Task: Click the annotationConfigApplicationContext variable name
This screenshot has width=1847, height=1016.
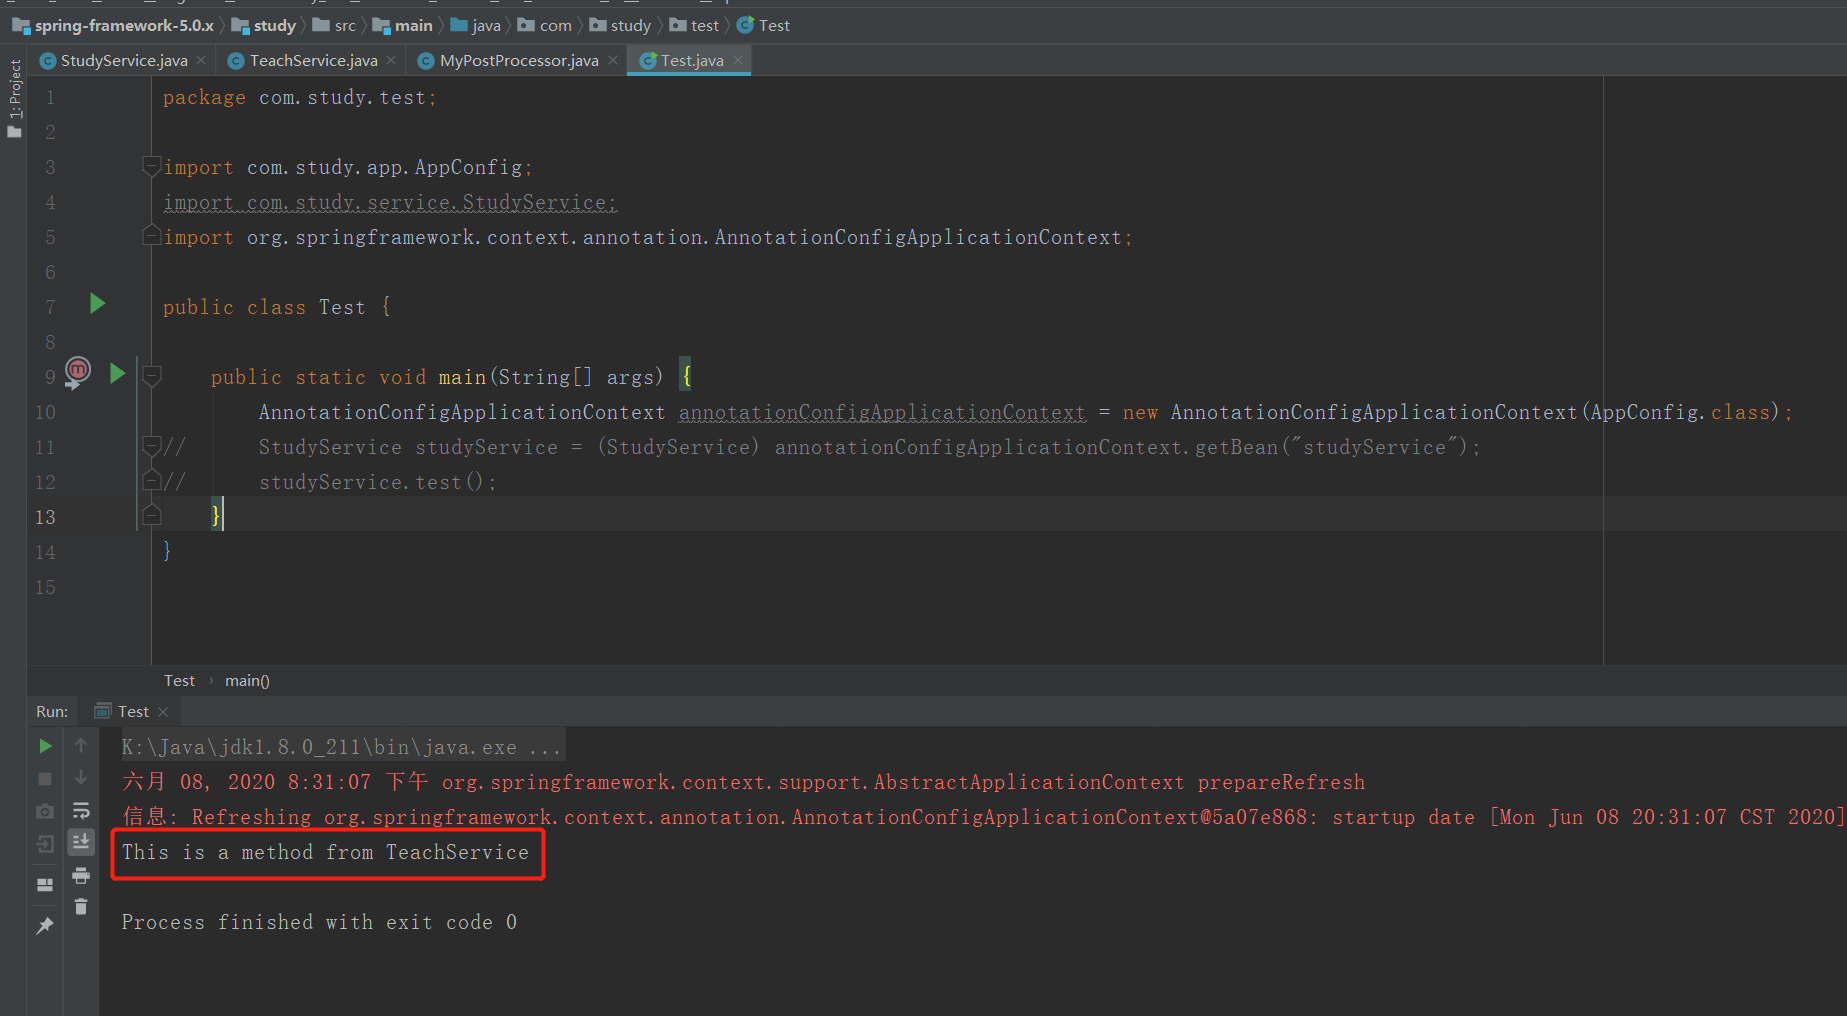Action: point(882,412)
